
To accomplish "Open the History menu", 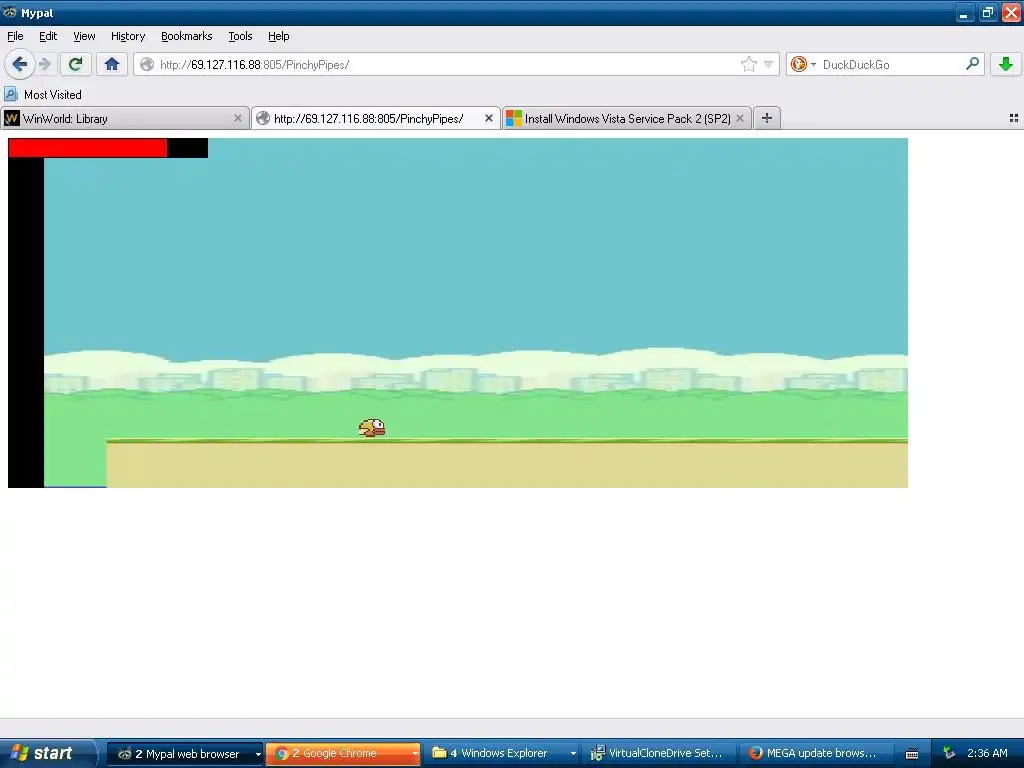I will pos(128,36).
